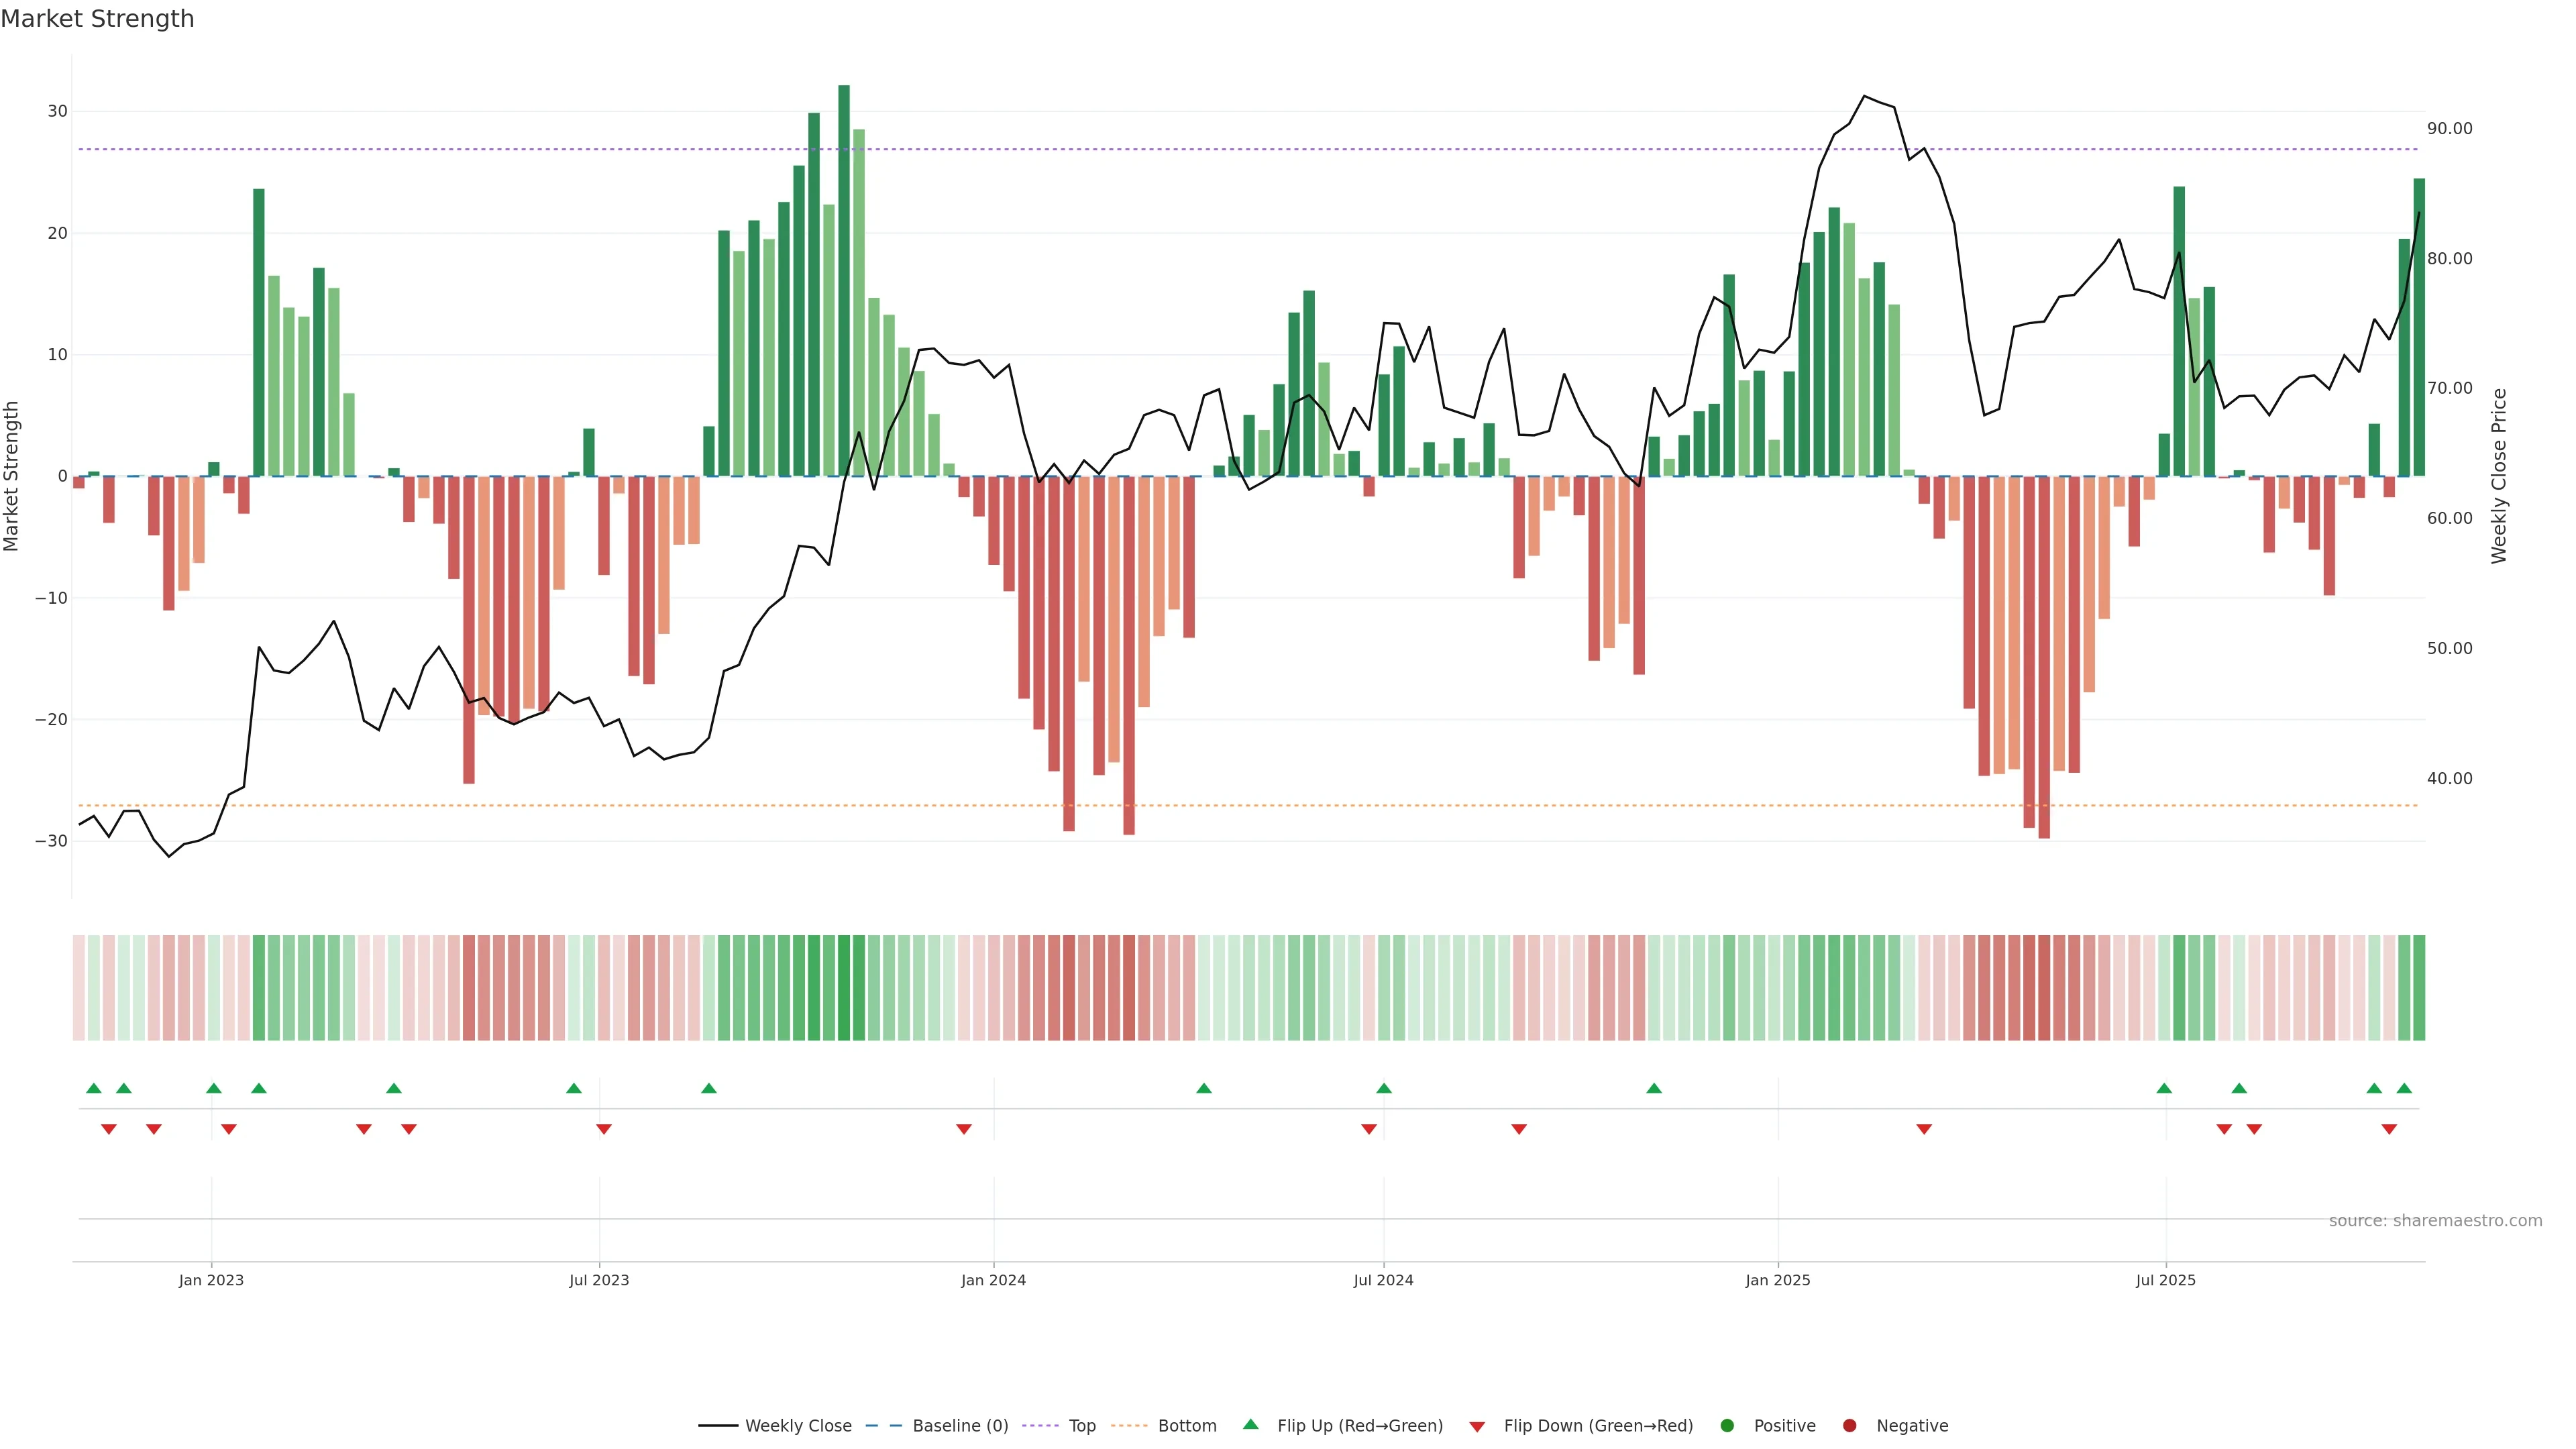Click the last green flip-up triangle marker
This screenshot has height=1449, width=2576.
coord(2404,1088)
